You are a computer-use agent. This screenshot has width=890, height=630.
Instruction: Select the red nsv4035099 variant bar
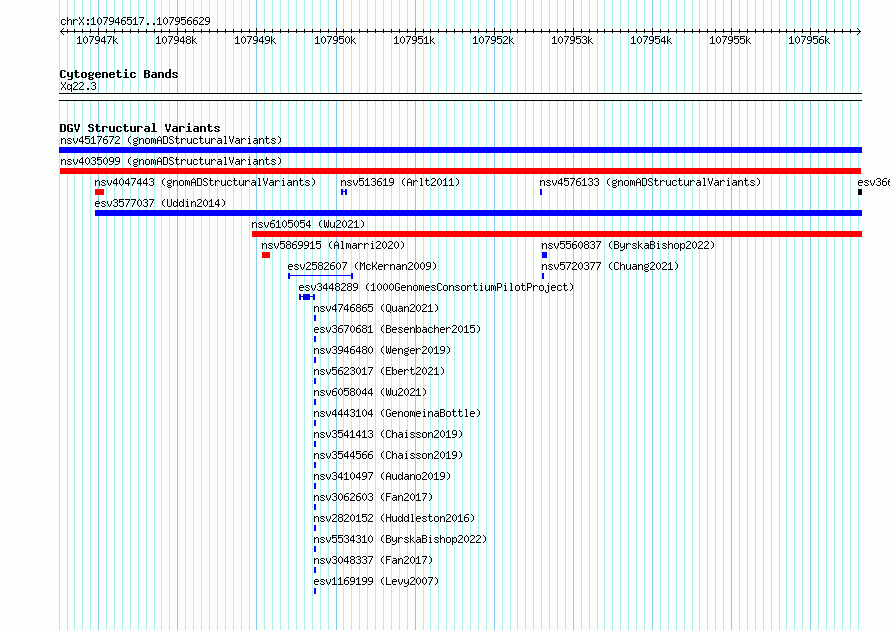pyautogui.click(x=460, y=171)
